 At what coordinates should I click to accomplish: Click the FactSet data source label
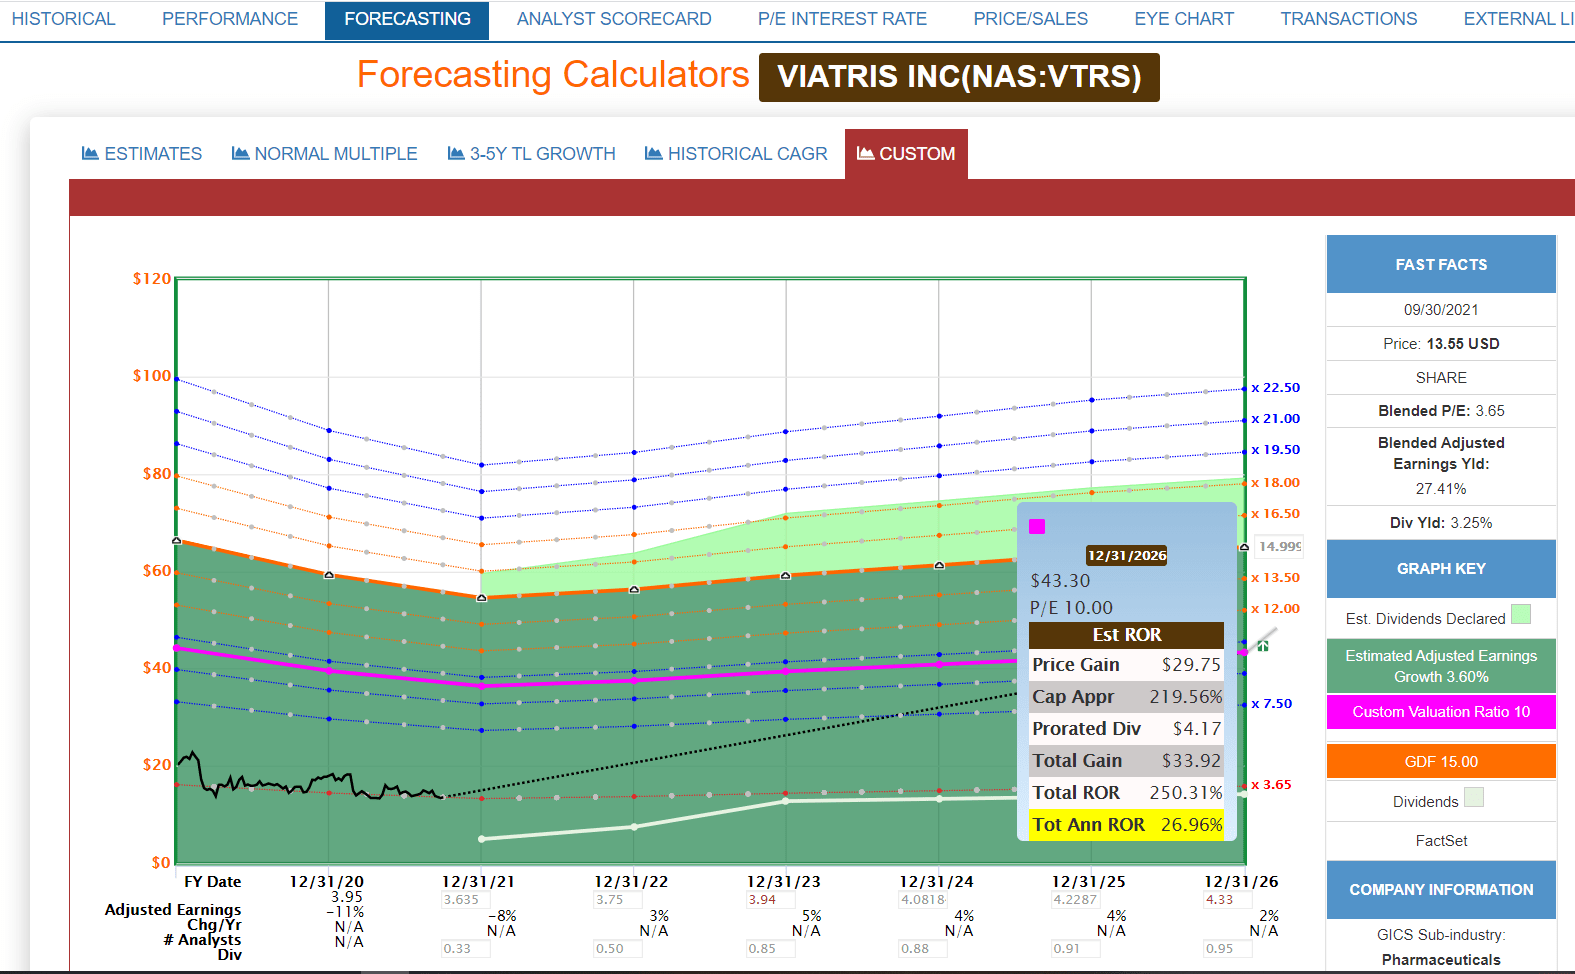(x=1441, y=841)
